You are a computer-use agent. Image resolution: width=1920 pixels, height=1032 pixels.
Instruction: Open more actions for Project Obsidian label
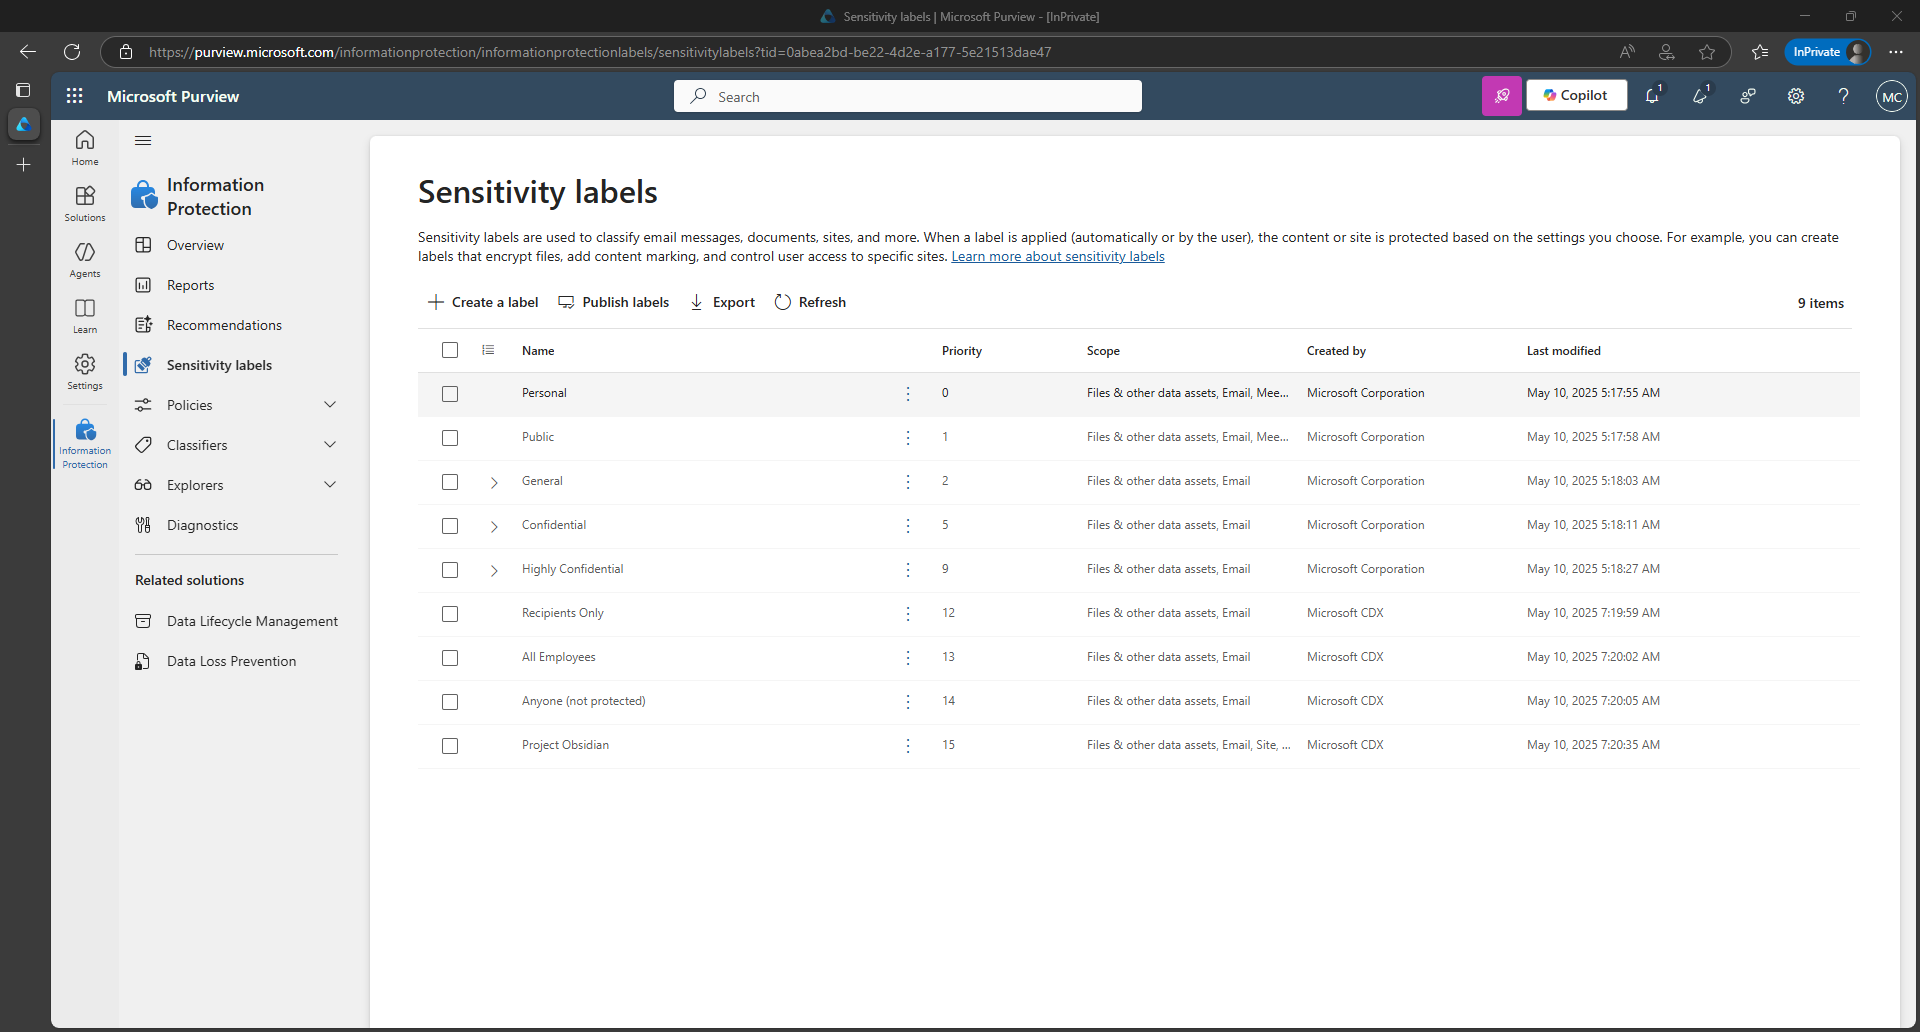click(x=908, y=746)
